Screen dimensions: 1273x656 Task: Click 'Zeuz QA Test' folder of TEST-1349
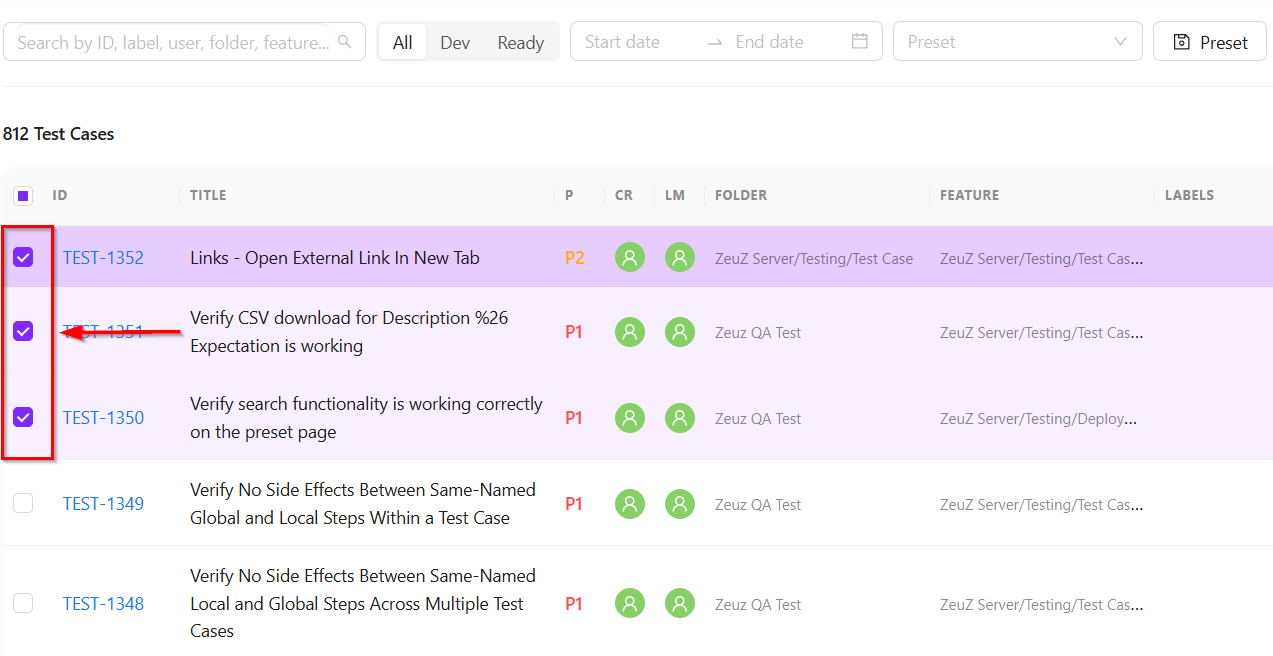click(x=758, y=505)
